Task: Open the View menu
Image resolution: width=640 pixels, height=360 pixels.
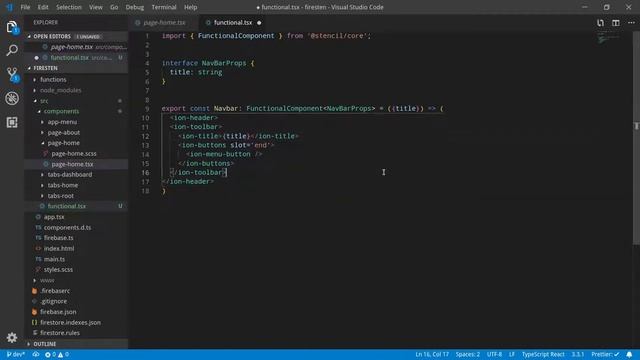Action: point(96,7)
